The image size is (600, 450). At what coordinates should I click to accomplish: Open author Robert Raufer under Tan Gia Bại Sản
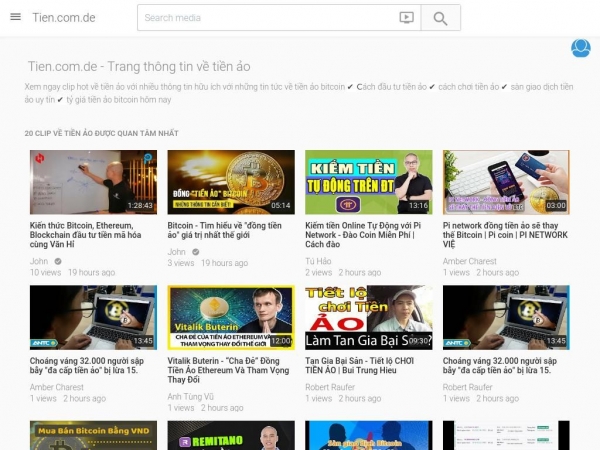pos(330,387)
